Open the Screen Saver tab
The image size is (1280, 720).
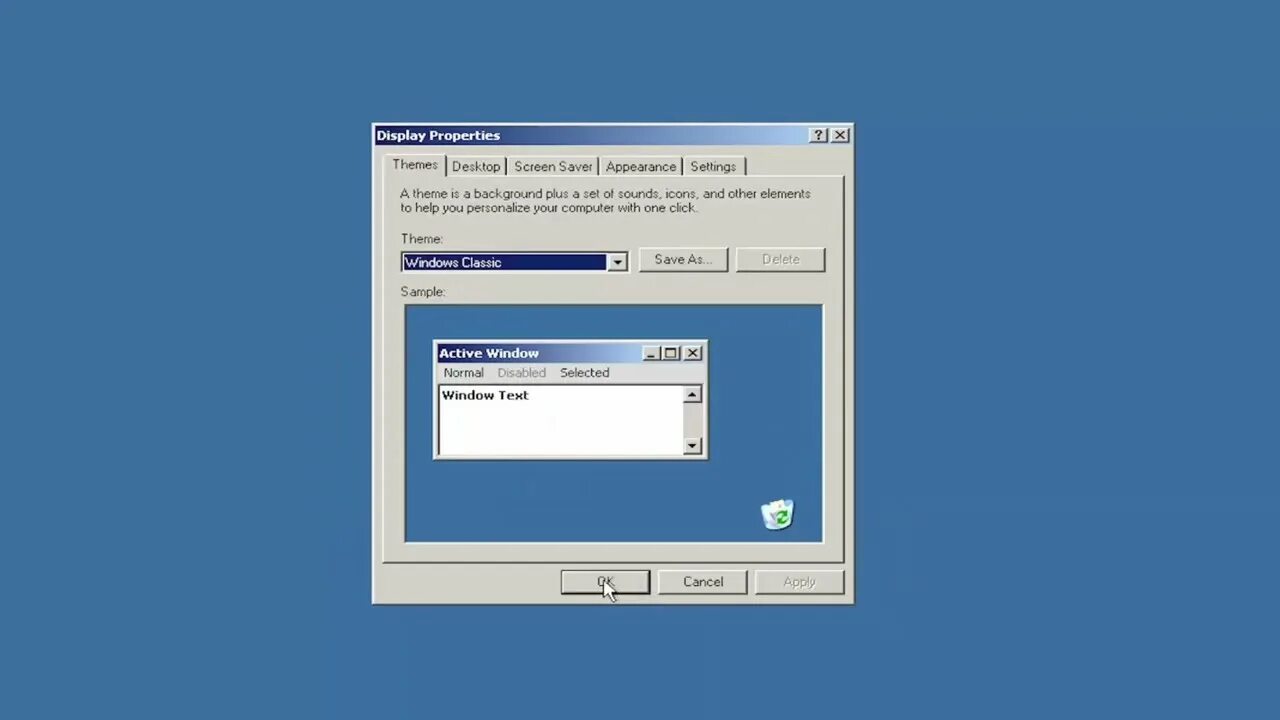pos(553,167)
